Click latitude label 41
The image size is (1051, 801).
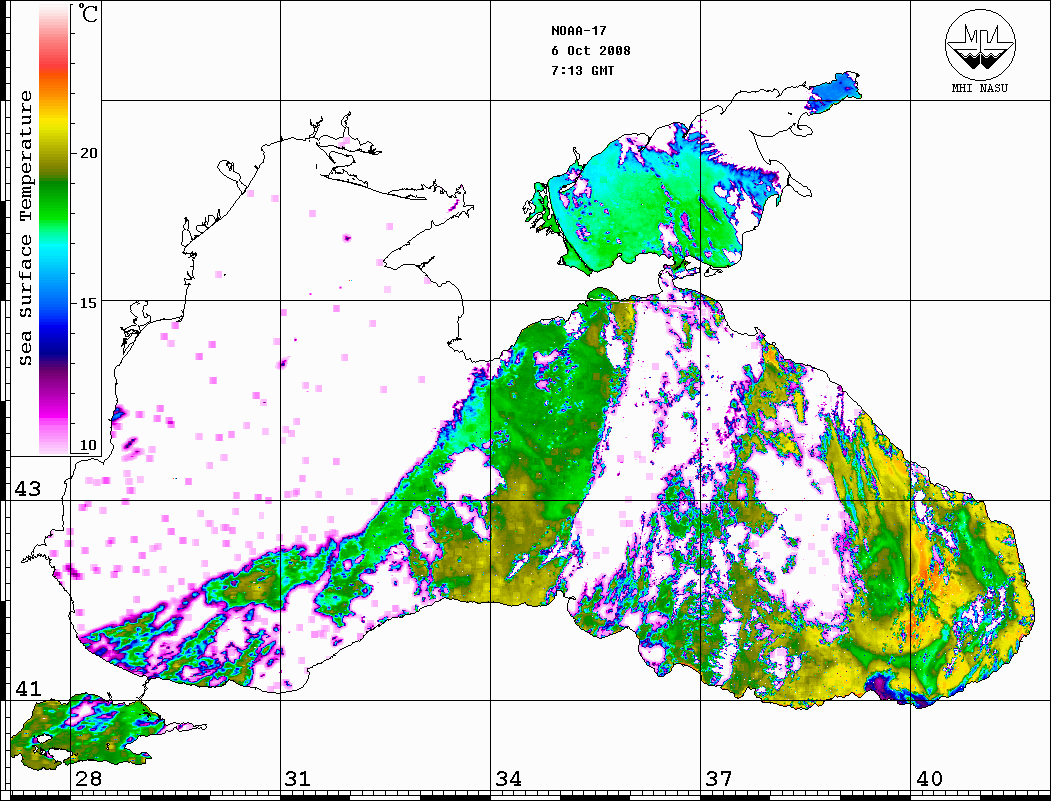(28, 688)
